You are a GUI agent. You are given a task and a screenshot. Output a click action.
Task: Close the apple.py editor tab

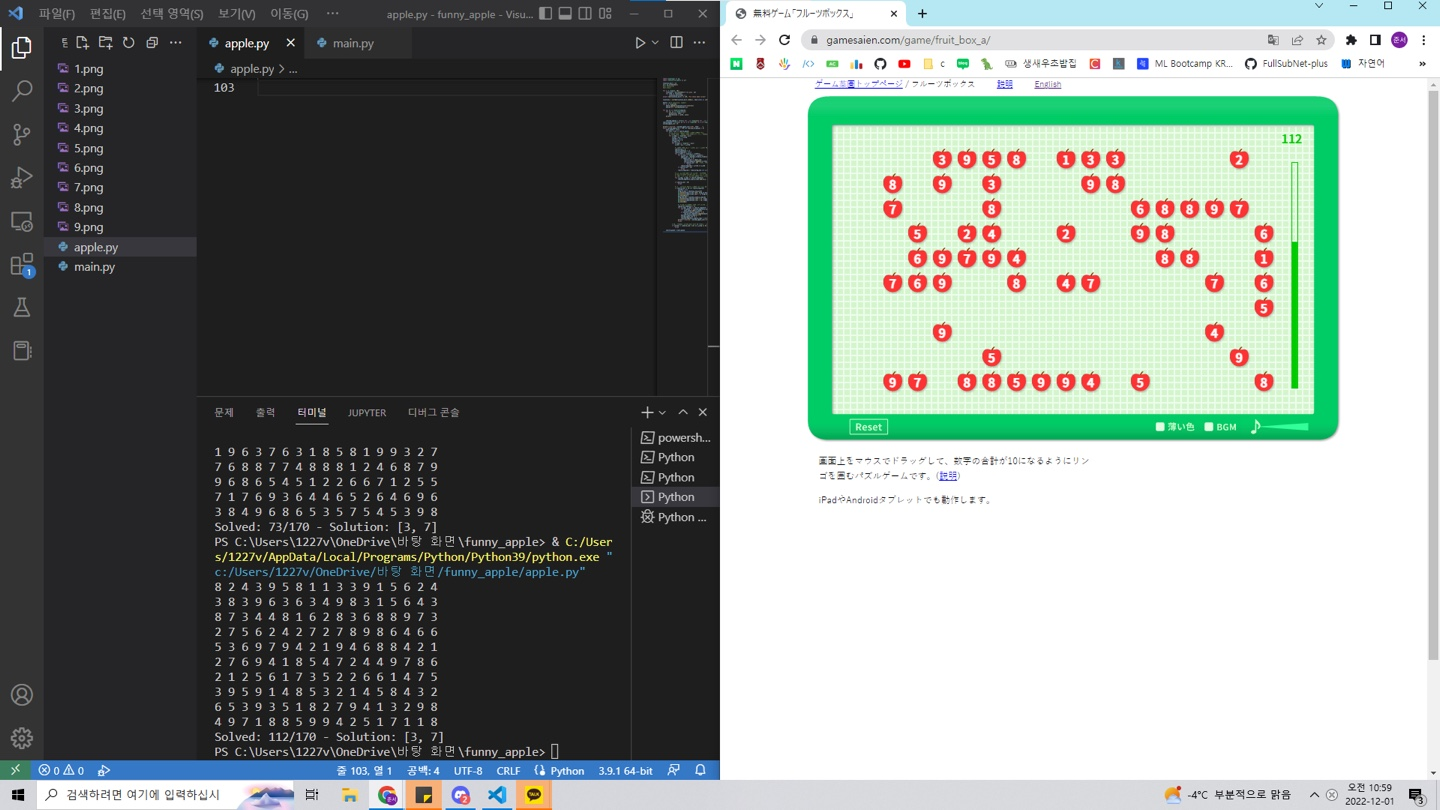[x=290, y=43]
